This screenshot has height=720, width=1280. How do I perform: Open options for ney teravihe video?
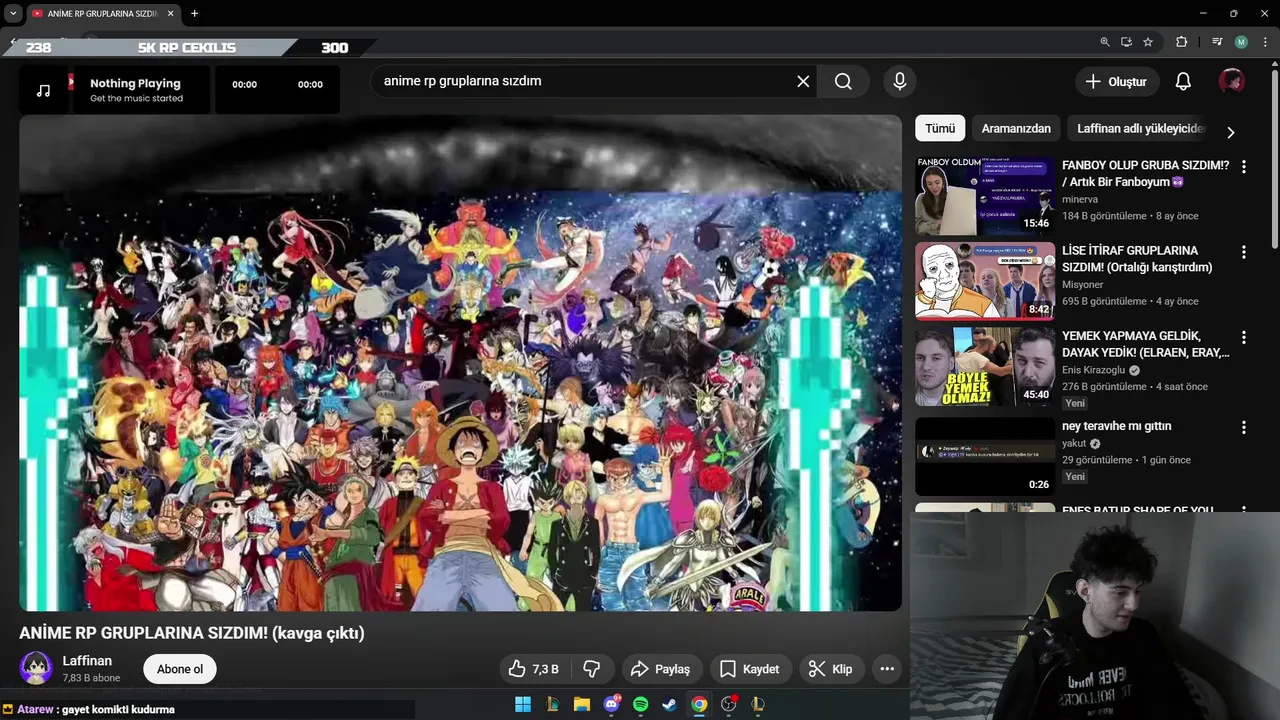coord(1244,427)
